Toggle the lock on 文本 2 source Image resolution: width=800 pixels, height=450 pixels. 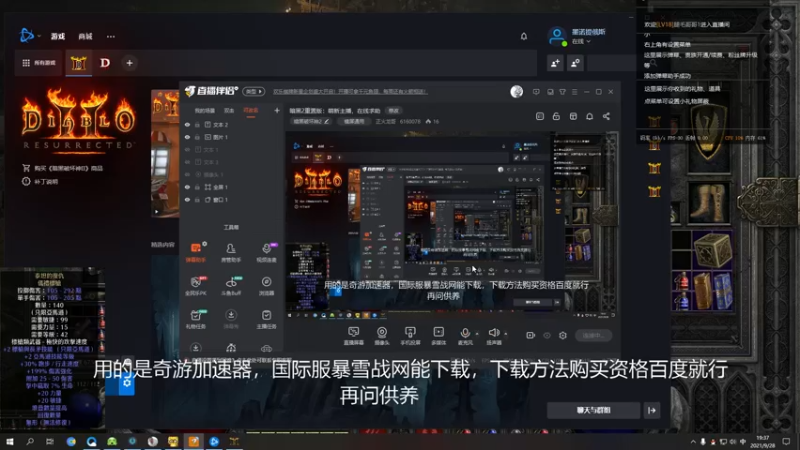click(197, 124)
